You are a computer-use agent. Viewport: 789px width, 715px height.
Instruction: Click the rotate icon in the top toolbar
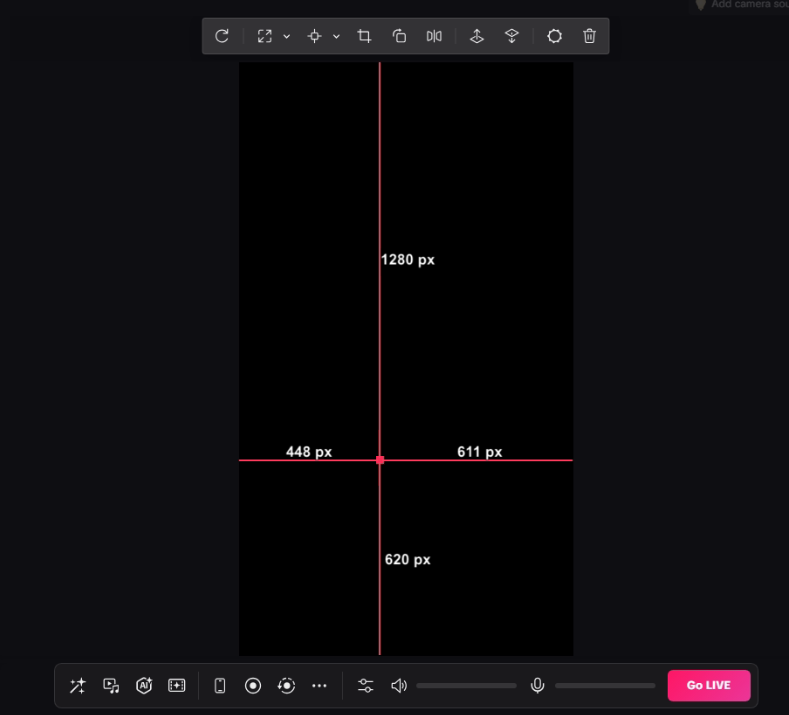tap(222, 36)
